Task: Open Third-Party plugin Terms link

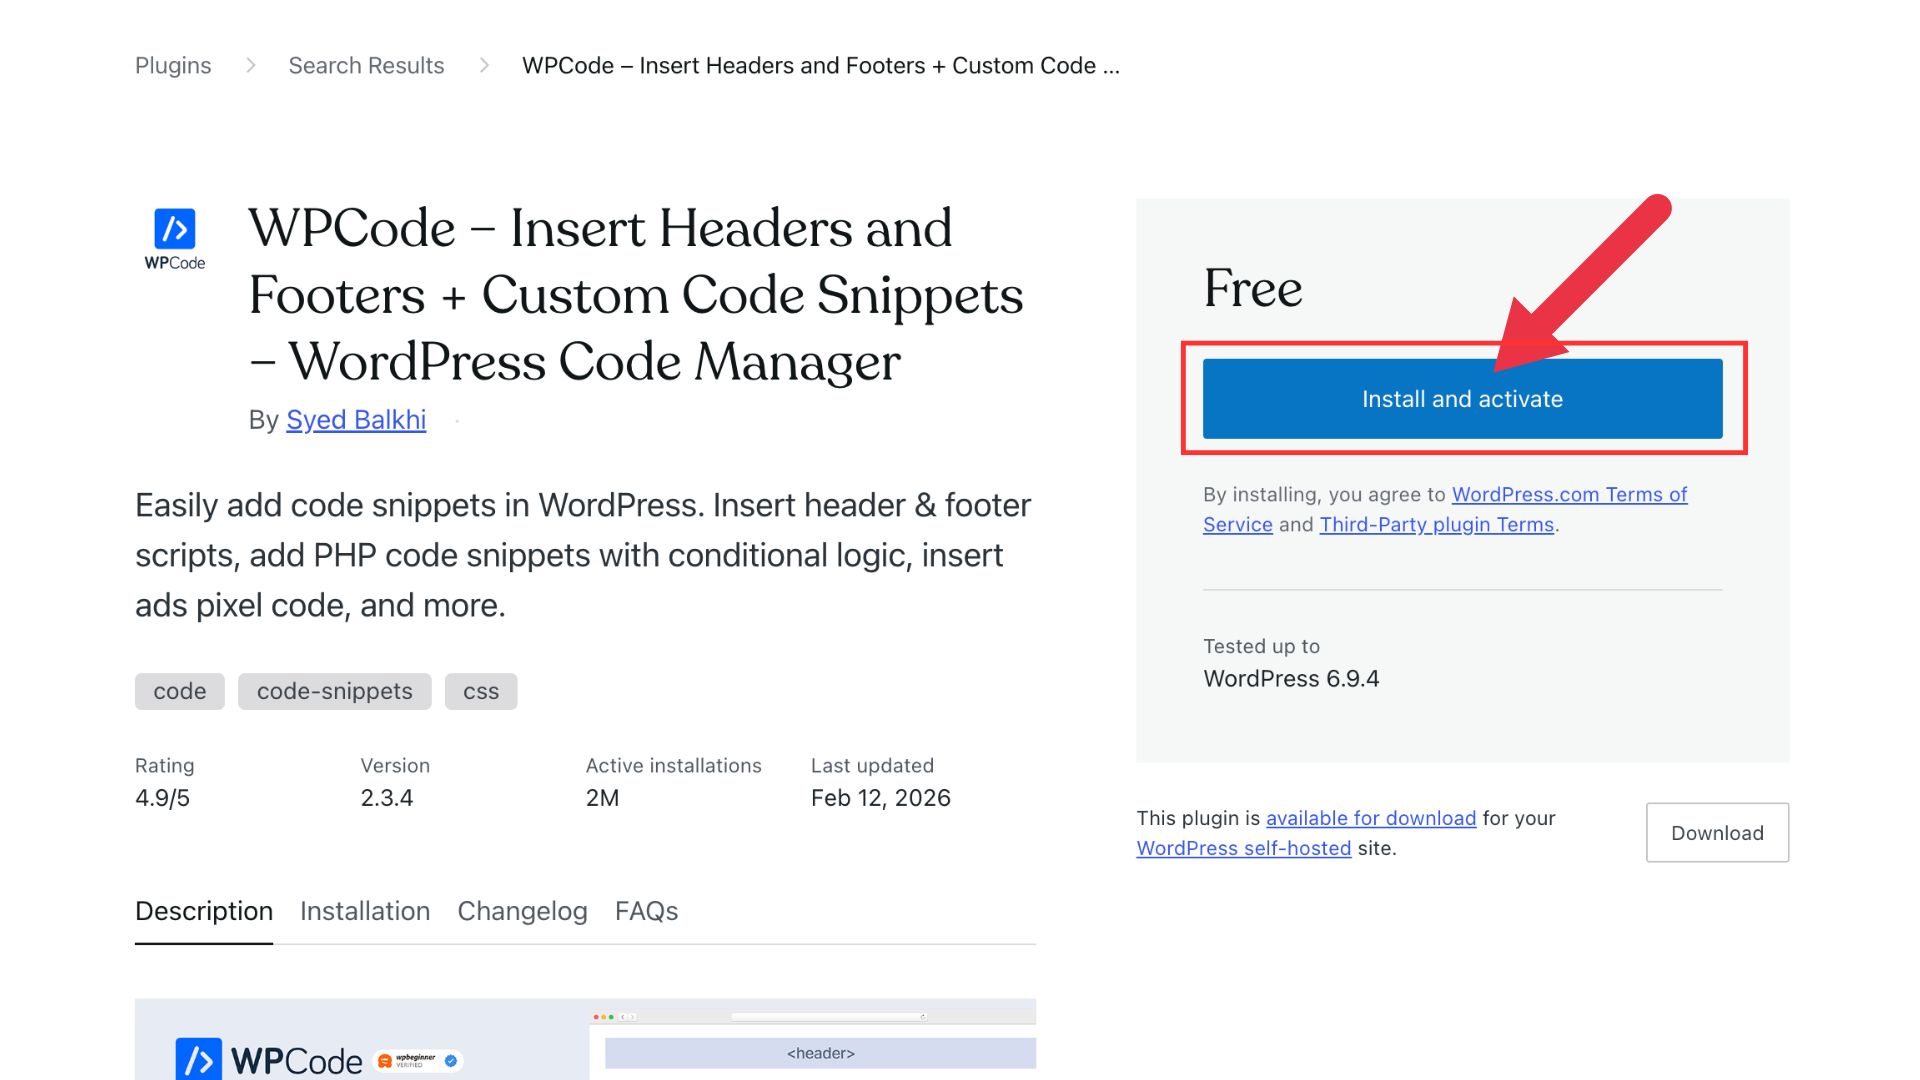Action: 1436,524
